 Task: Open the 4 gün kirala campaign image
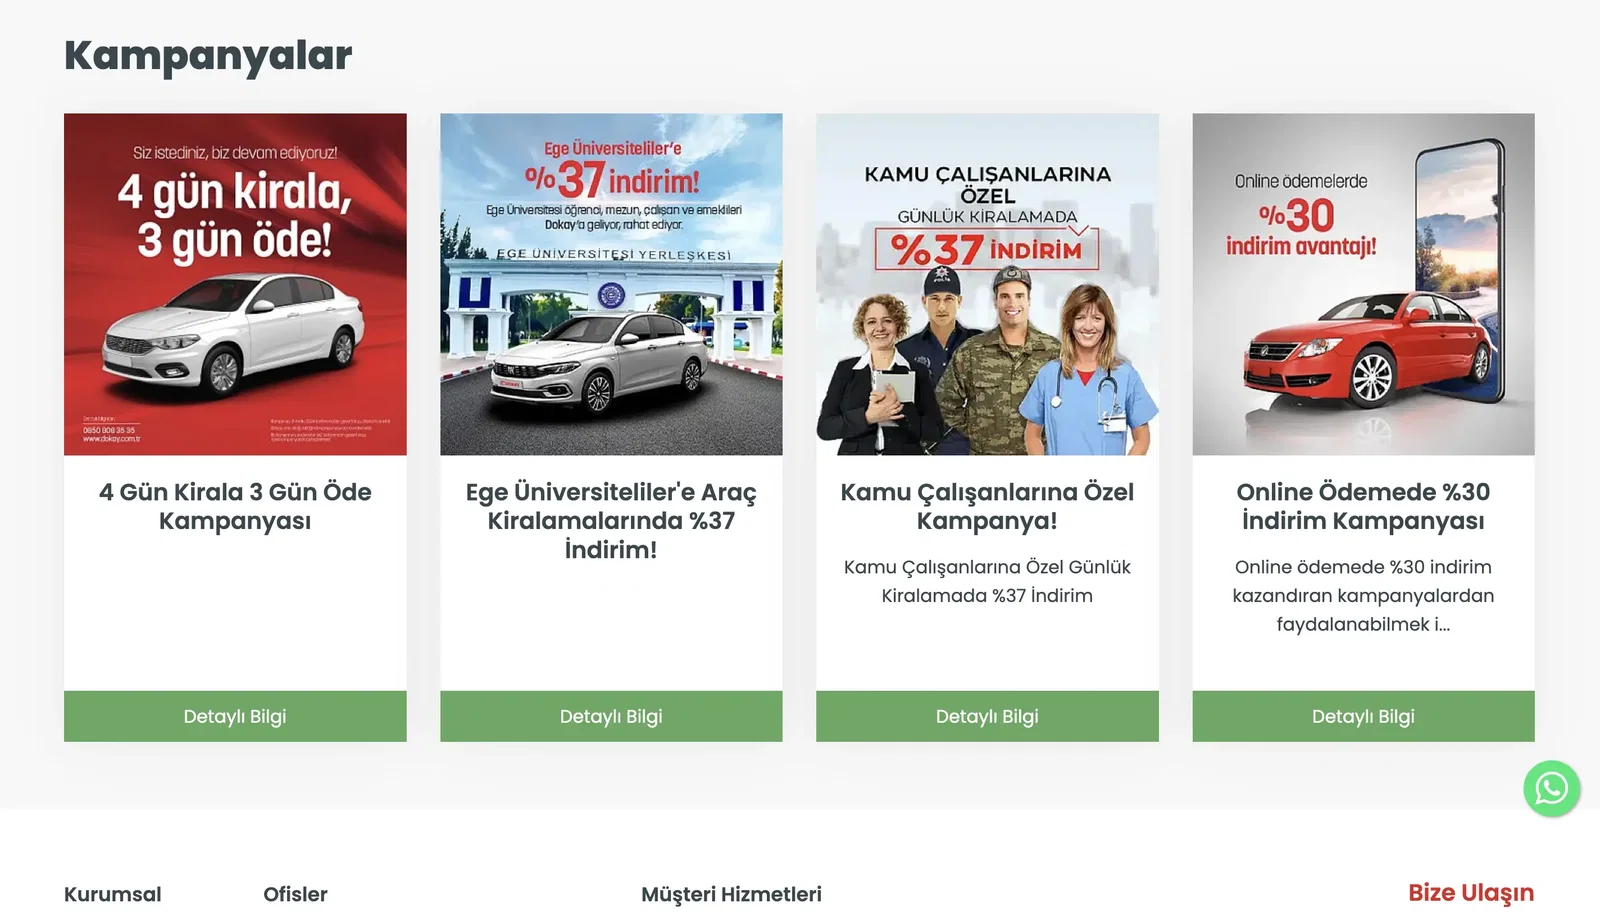235,284
